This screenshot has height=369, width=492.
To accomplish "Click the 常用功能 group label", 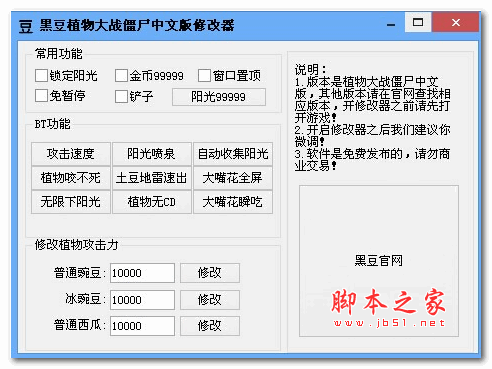I will pos(59,54).
